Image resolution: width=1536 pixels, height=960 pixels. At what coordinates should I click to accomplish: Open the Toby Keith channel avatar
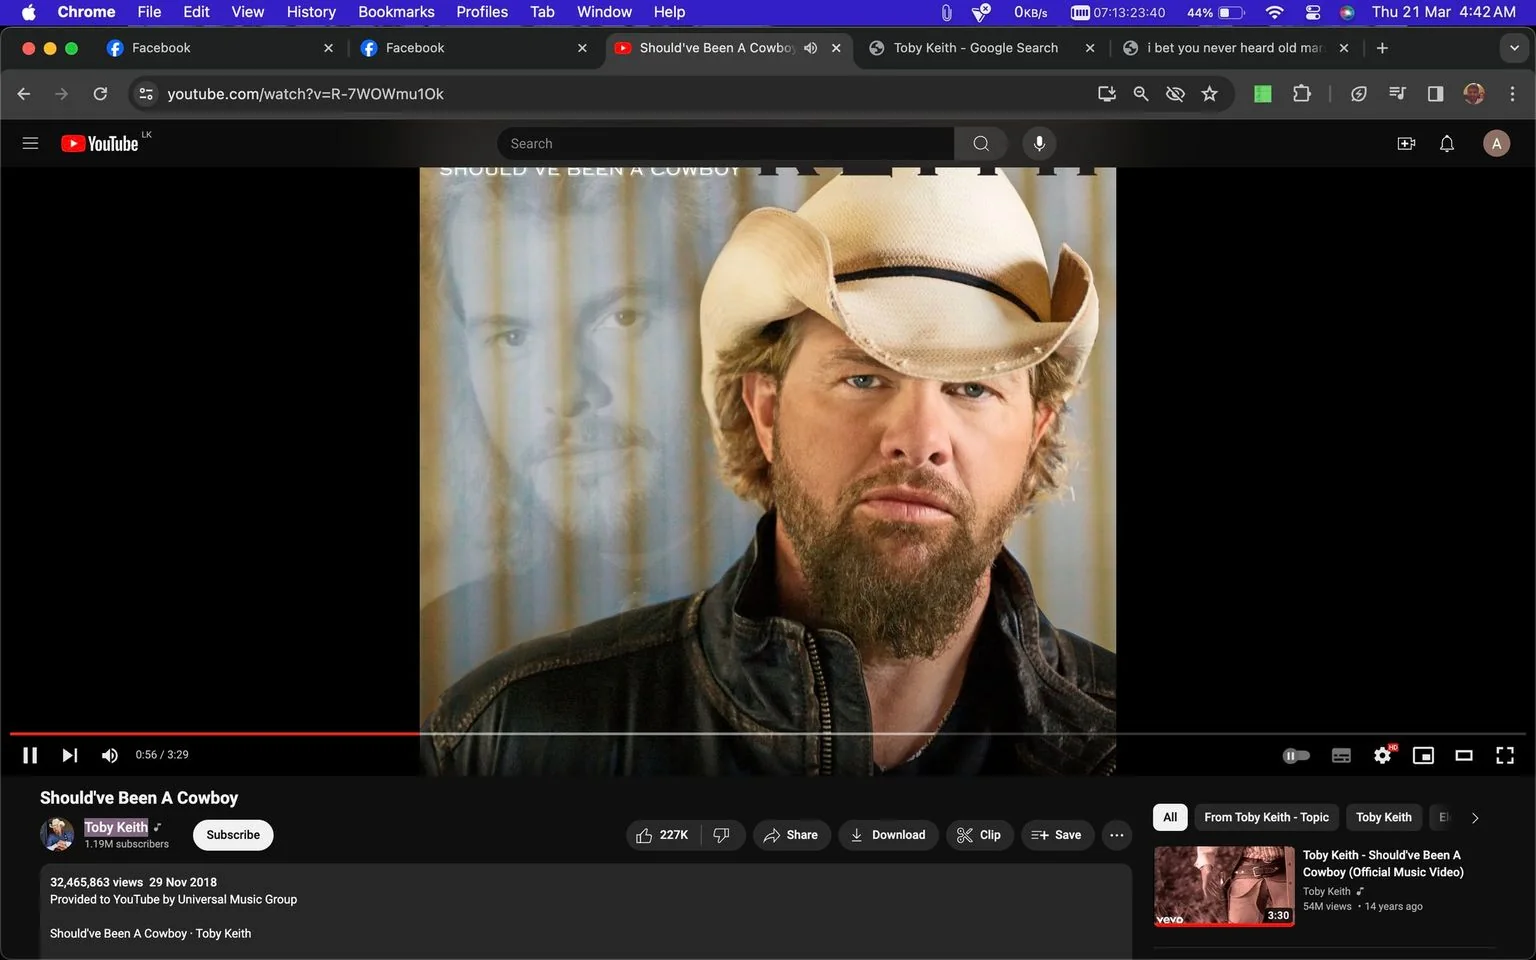tap(57, 834)
